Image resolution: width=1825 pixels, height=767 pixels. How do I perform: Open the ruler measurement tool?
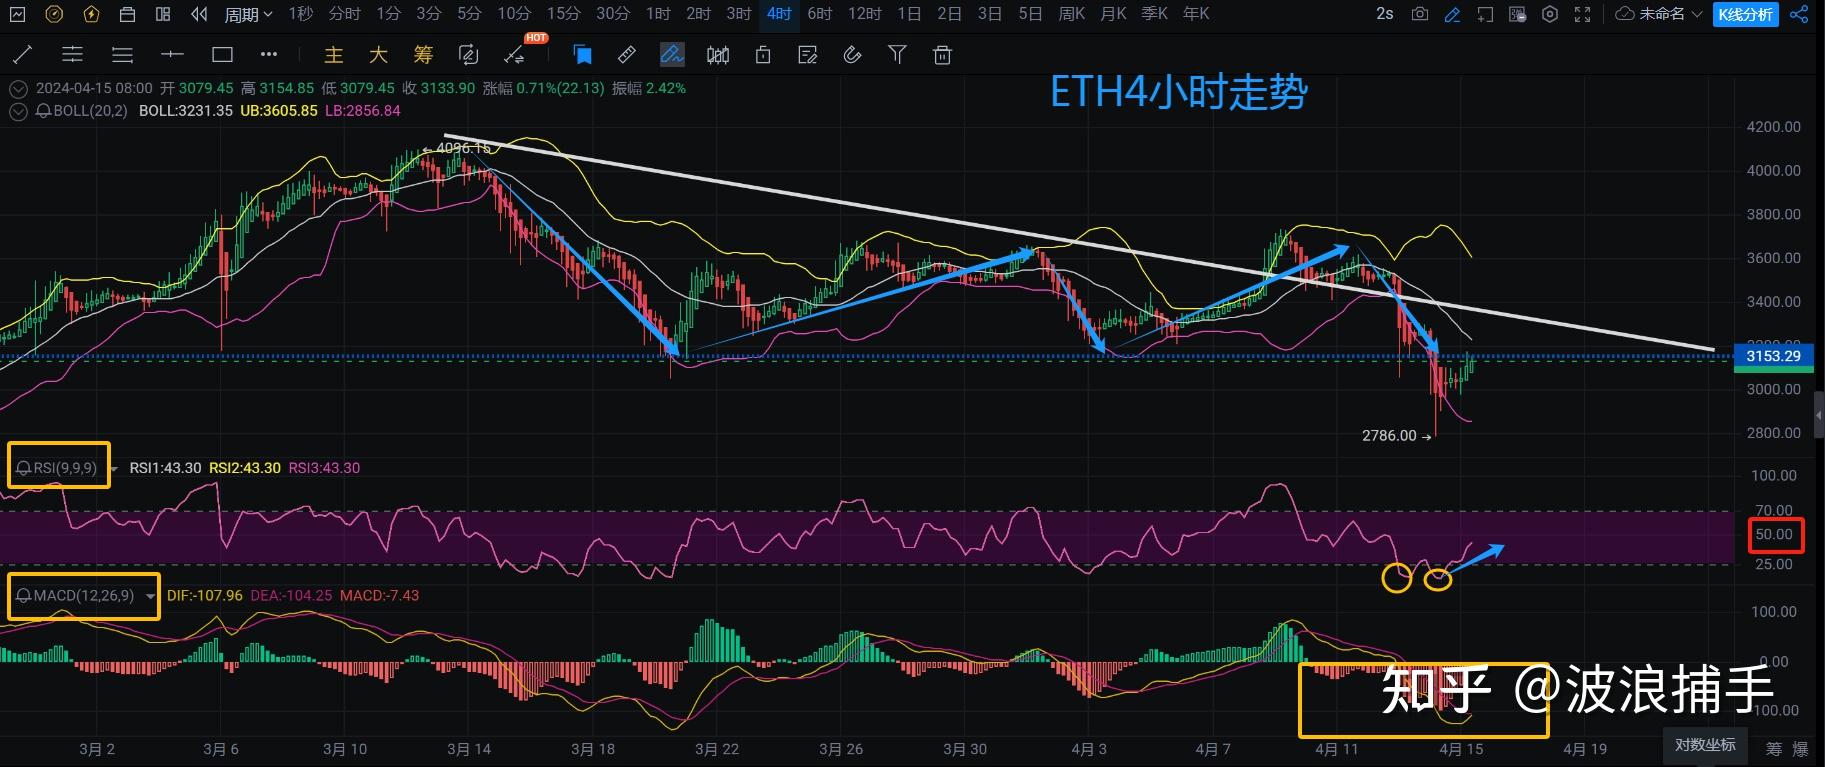pyautogui.click(x=627, y=55)
